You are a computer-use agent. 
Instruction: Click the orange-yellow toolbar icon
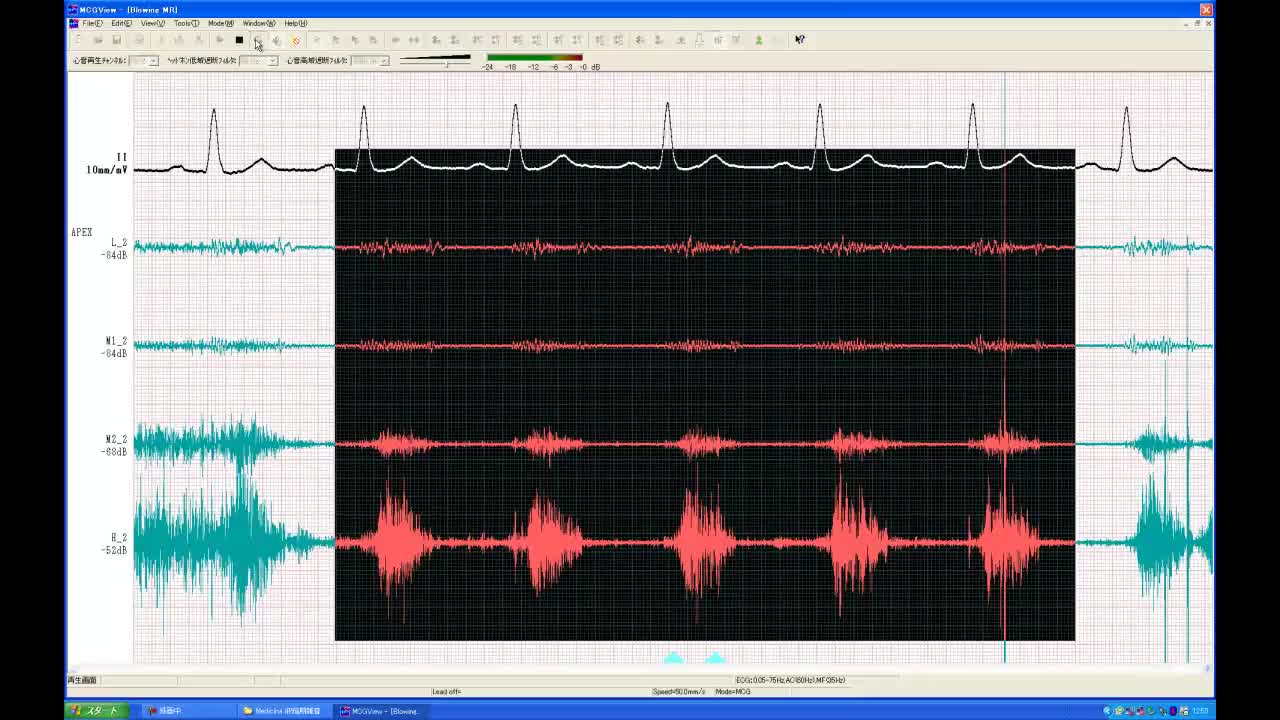point(296,40)
